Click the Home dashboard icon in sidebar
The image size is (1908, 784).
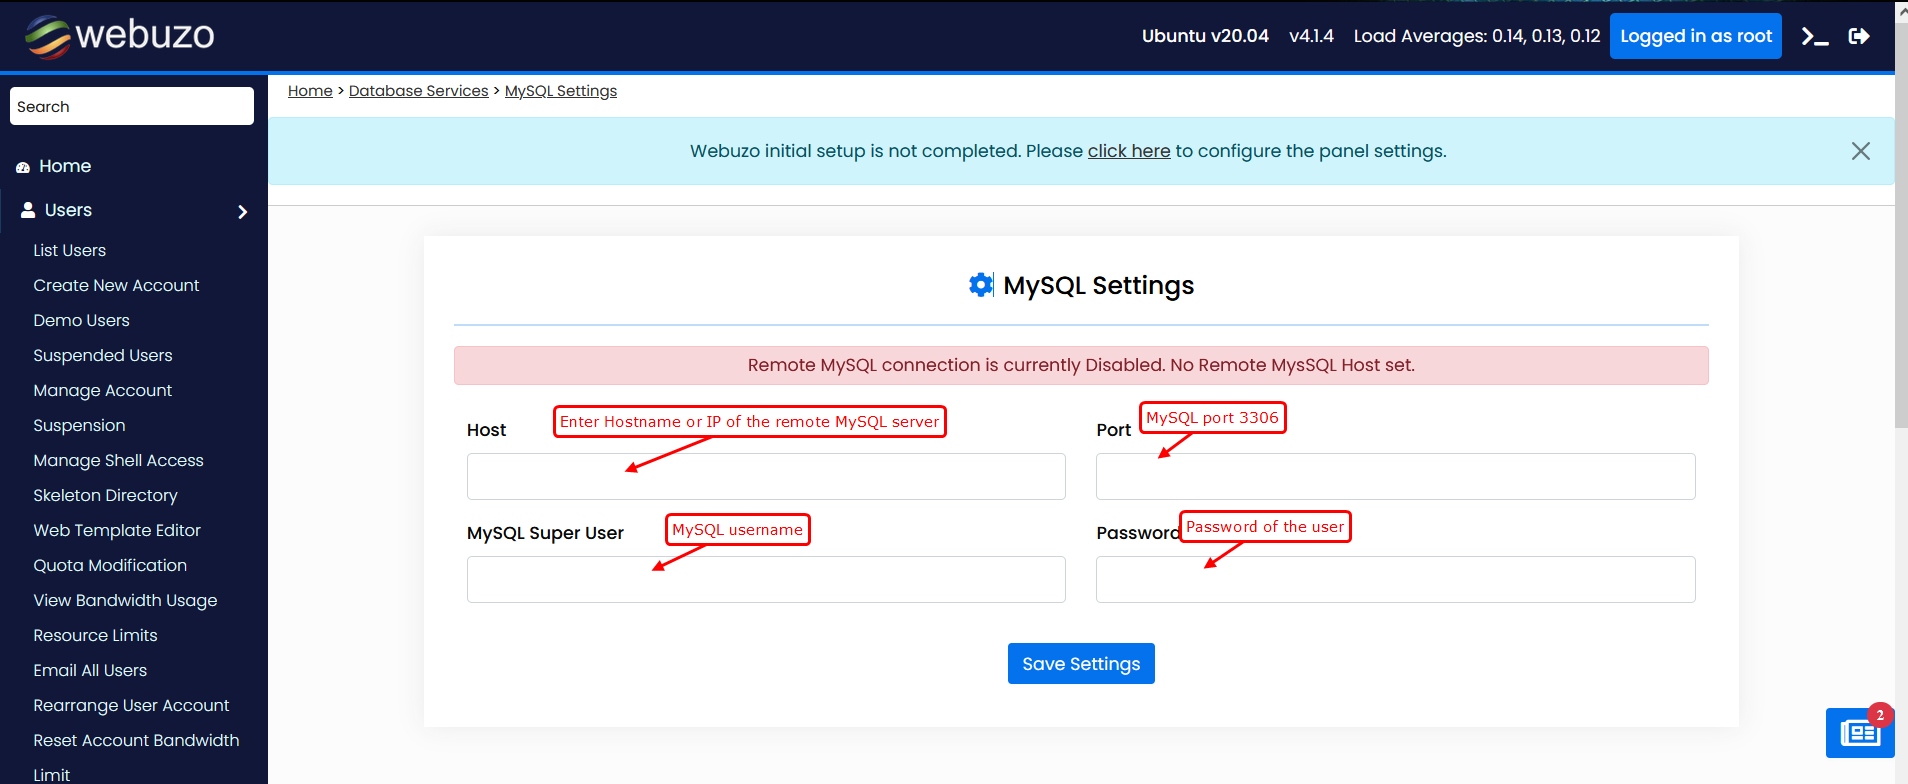click(x=23, y=167)
